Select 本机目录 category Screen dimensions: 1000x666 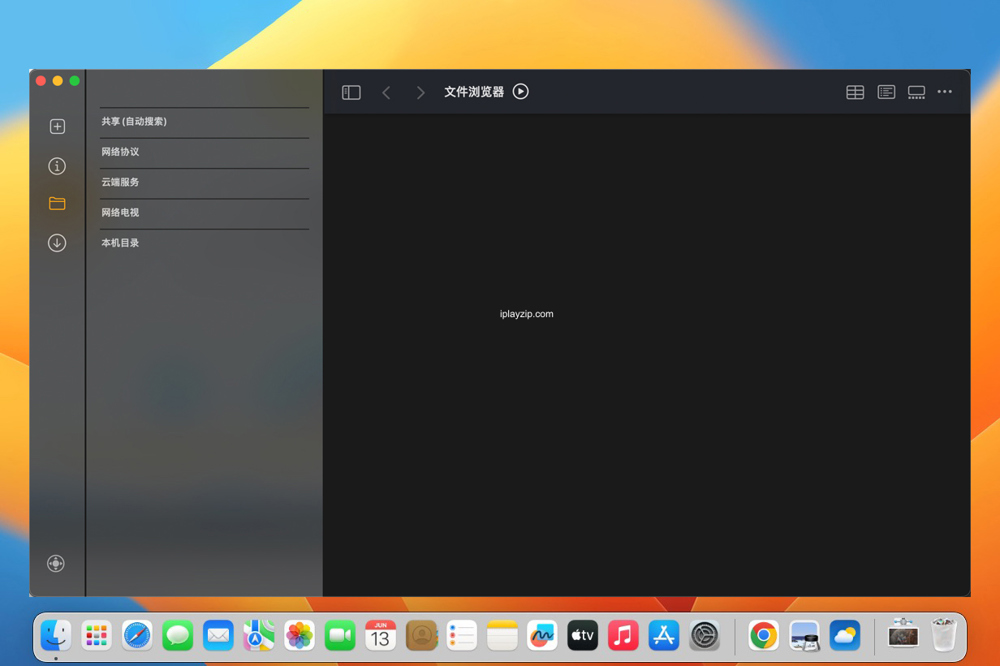click(x=204, y=243)
